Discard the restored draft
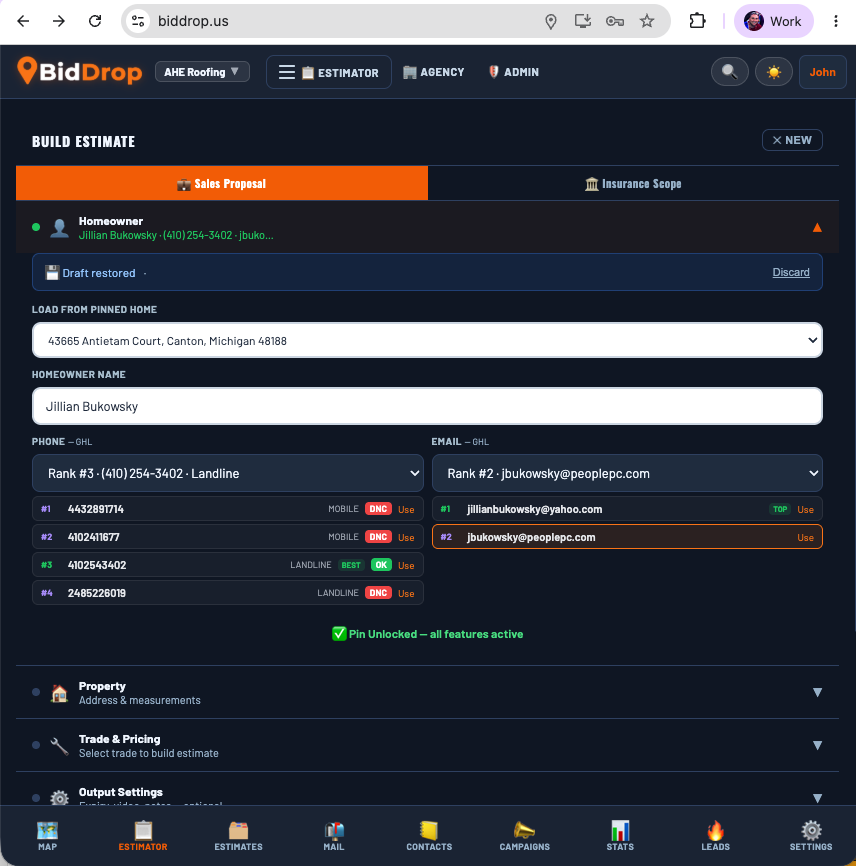 791,272
